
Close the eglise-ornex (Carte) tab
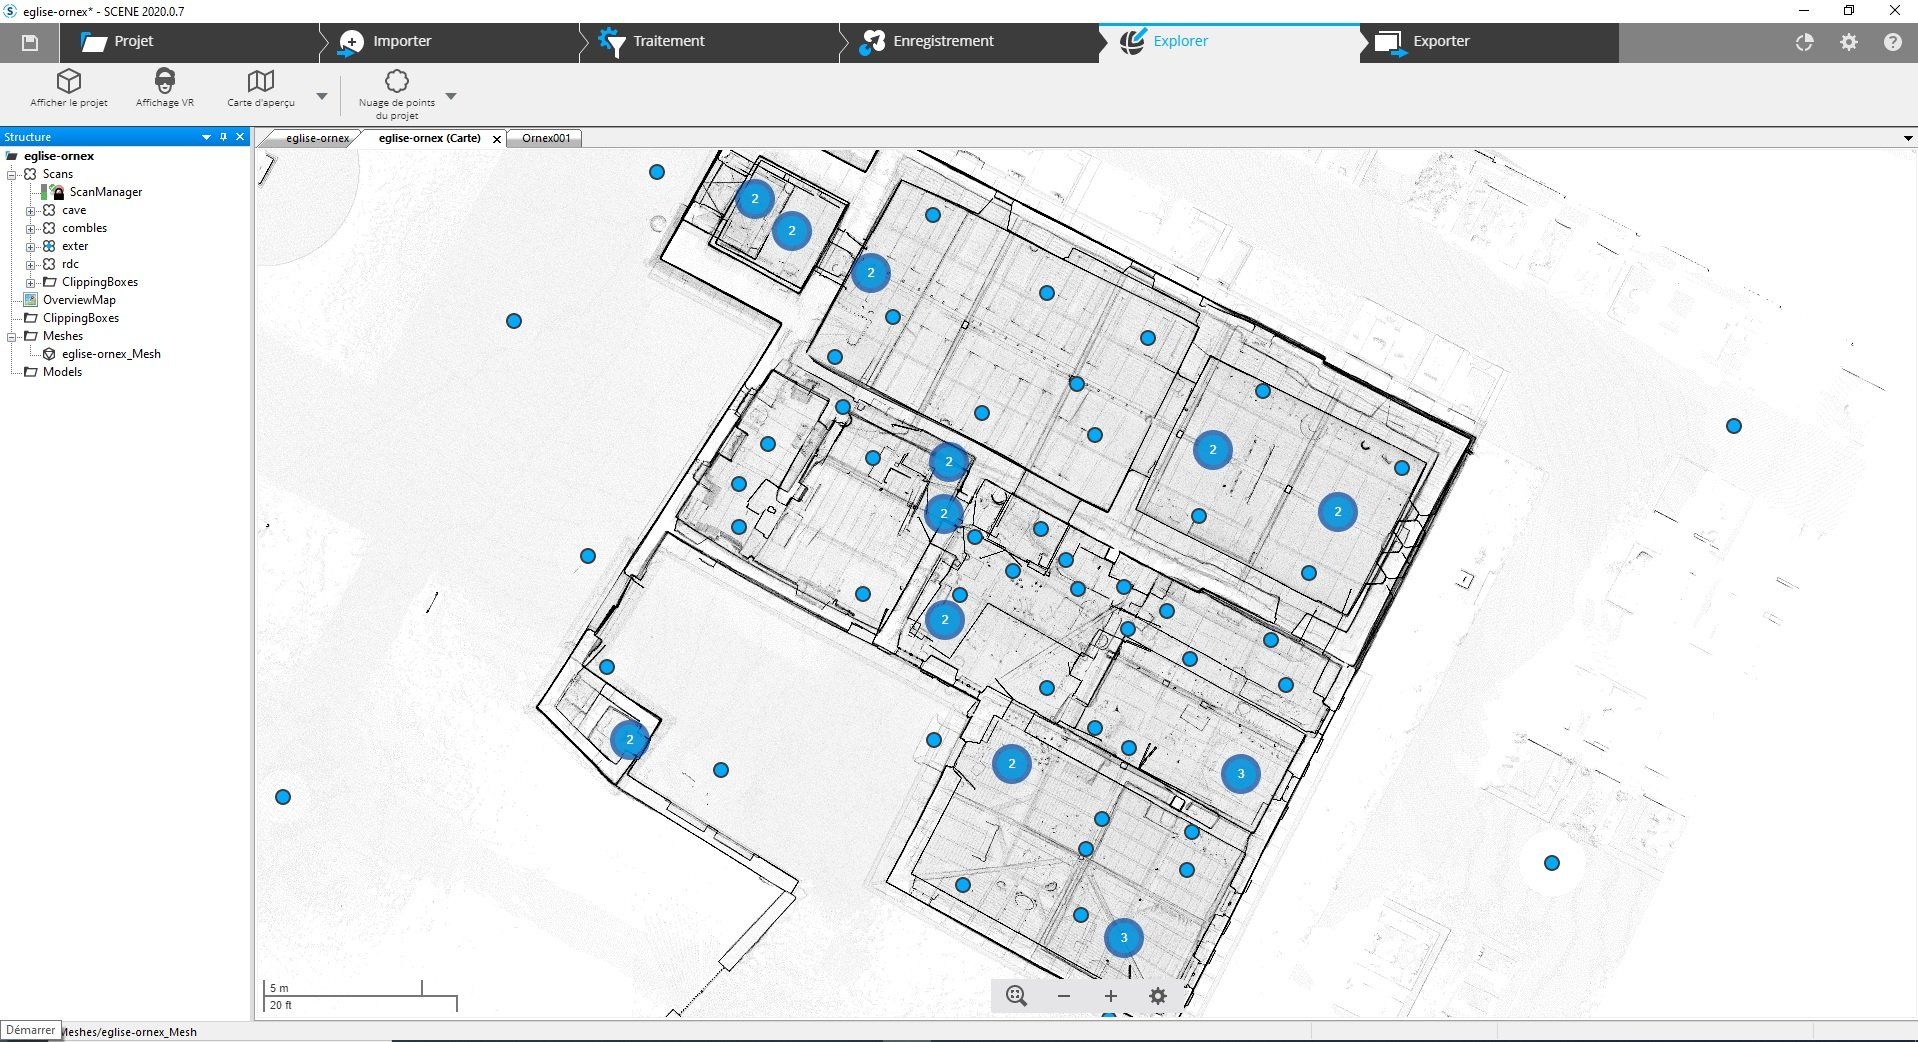[497, 139]
